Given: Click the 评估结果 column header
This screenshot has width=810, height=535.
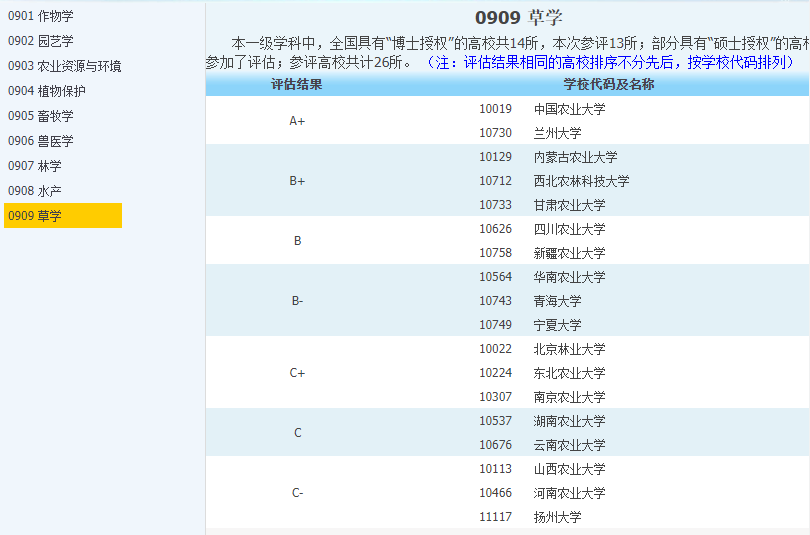Looking at the screenshot, I should (x=297, y=84).
